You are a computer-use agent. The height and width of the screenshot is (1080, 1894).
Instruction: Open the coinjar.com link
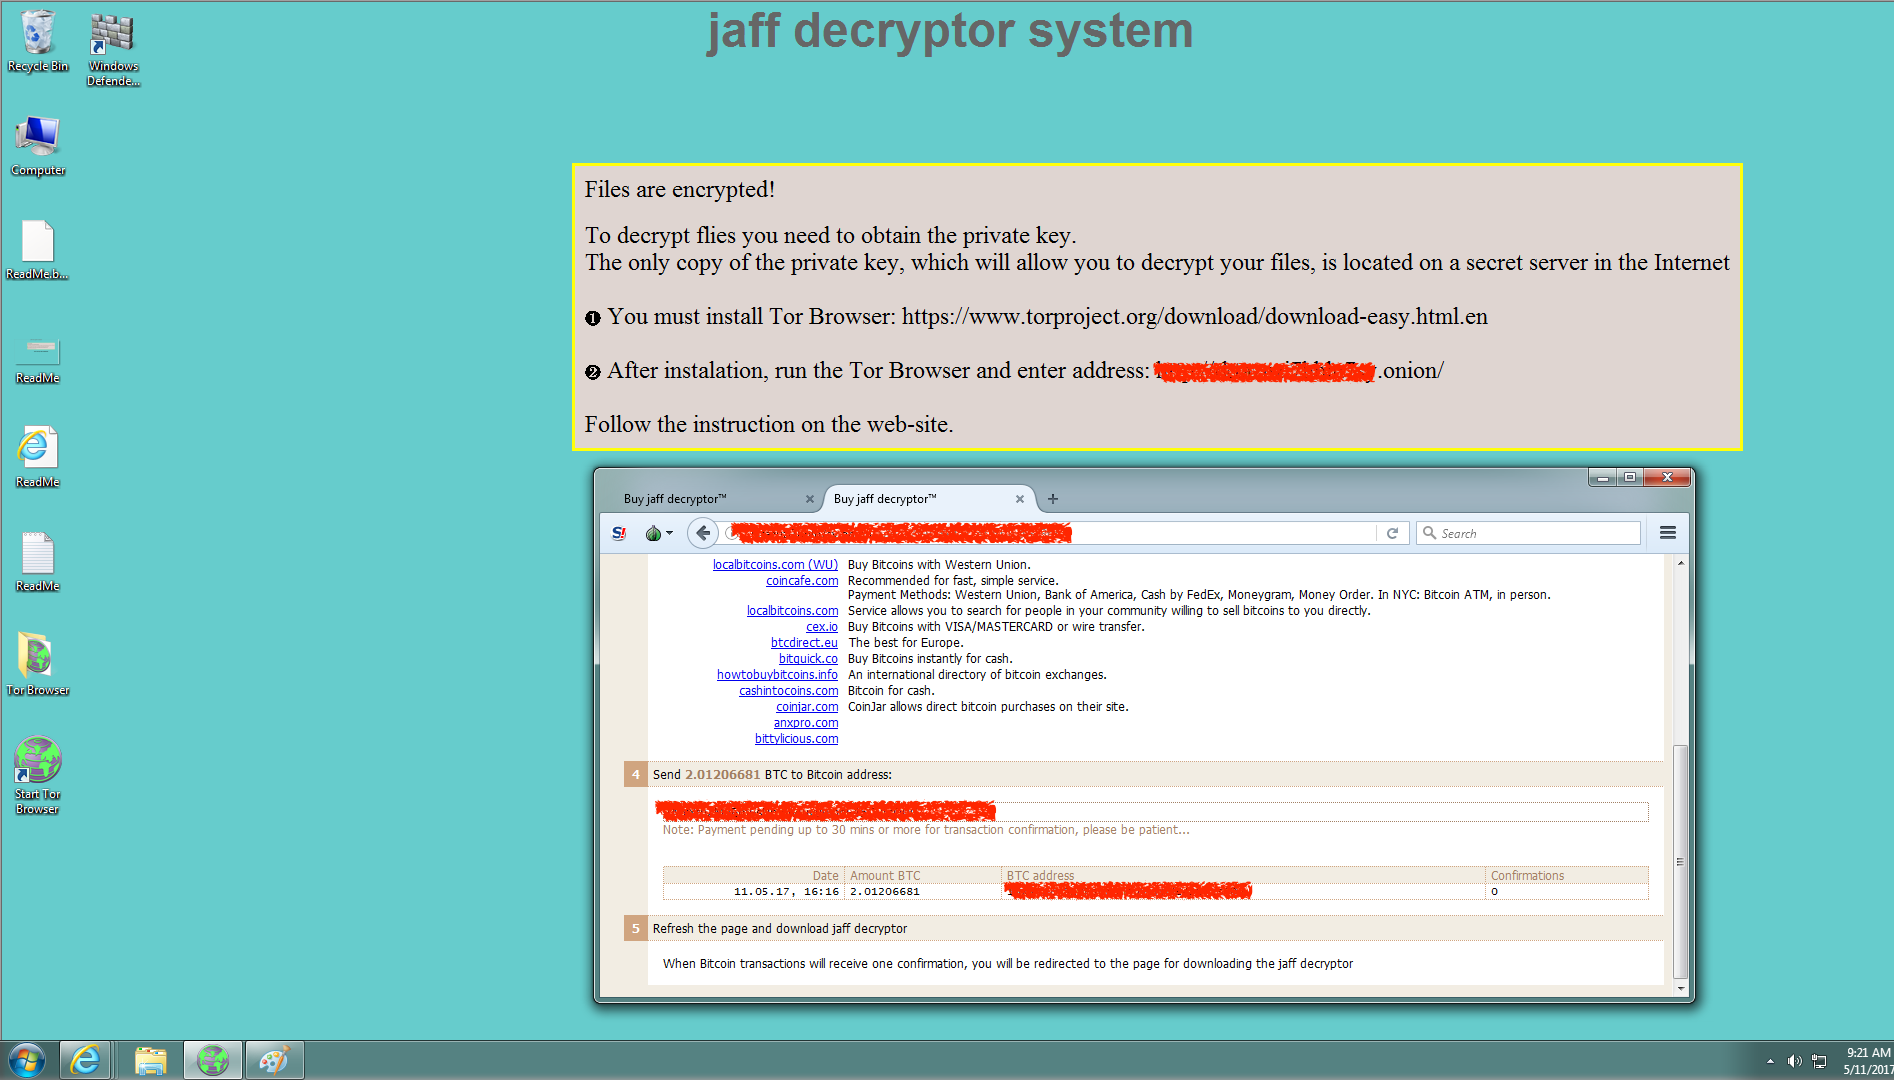pos(807,707)
